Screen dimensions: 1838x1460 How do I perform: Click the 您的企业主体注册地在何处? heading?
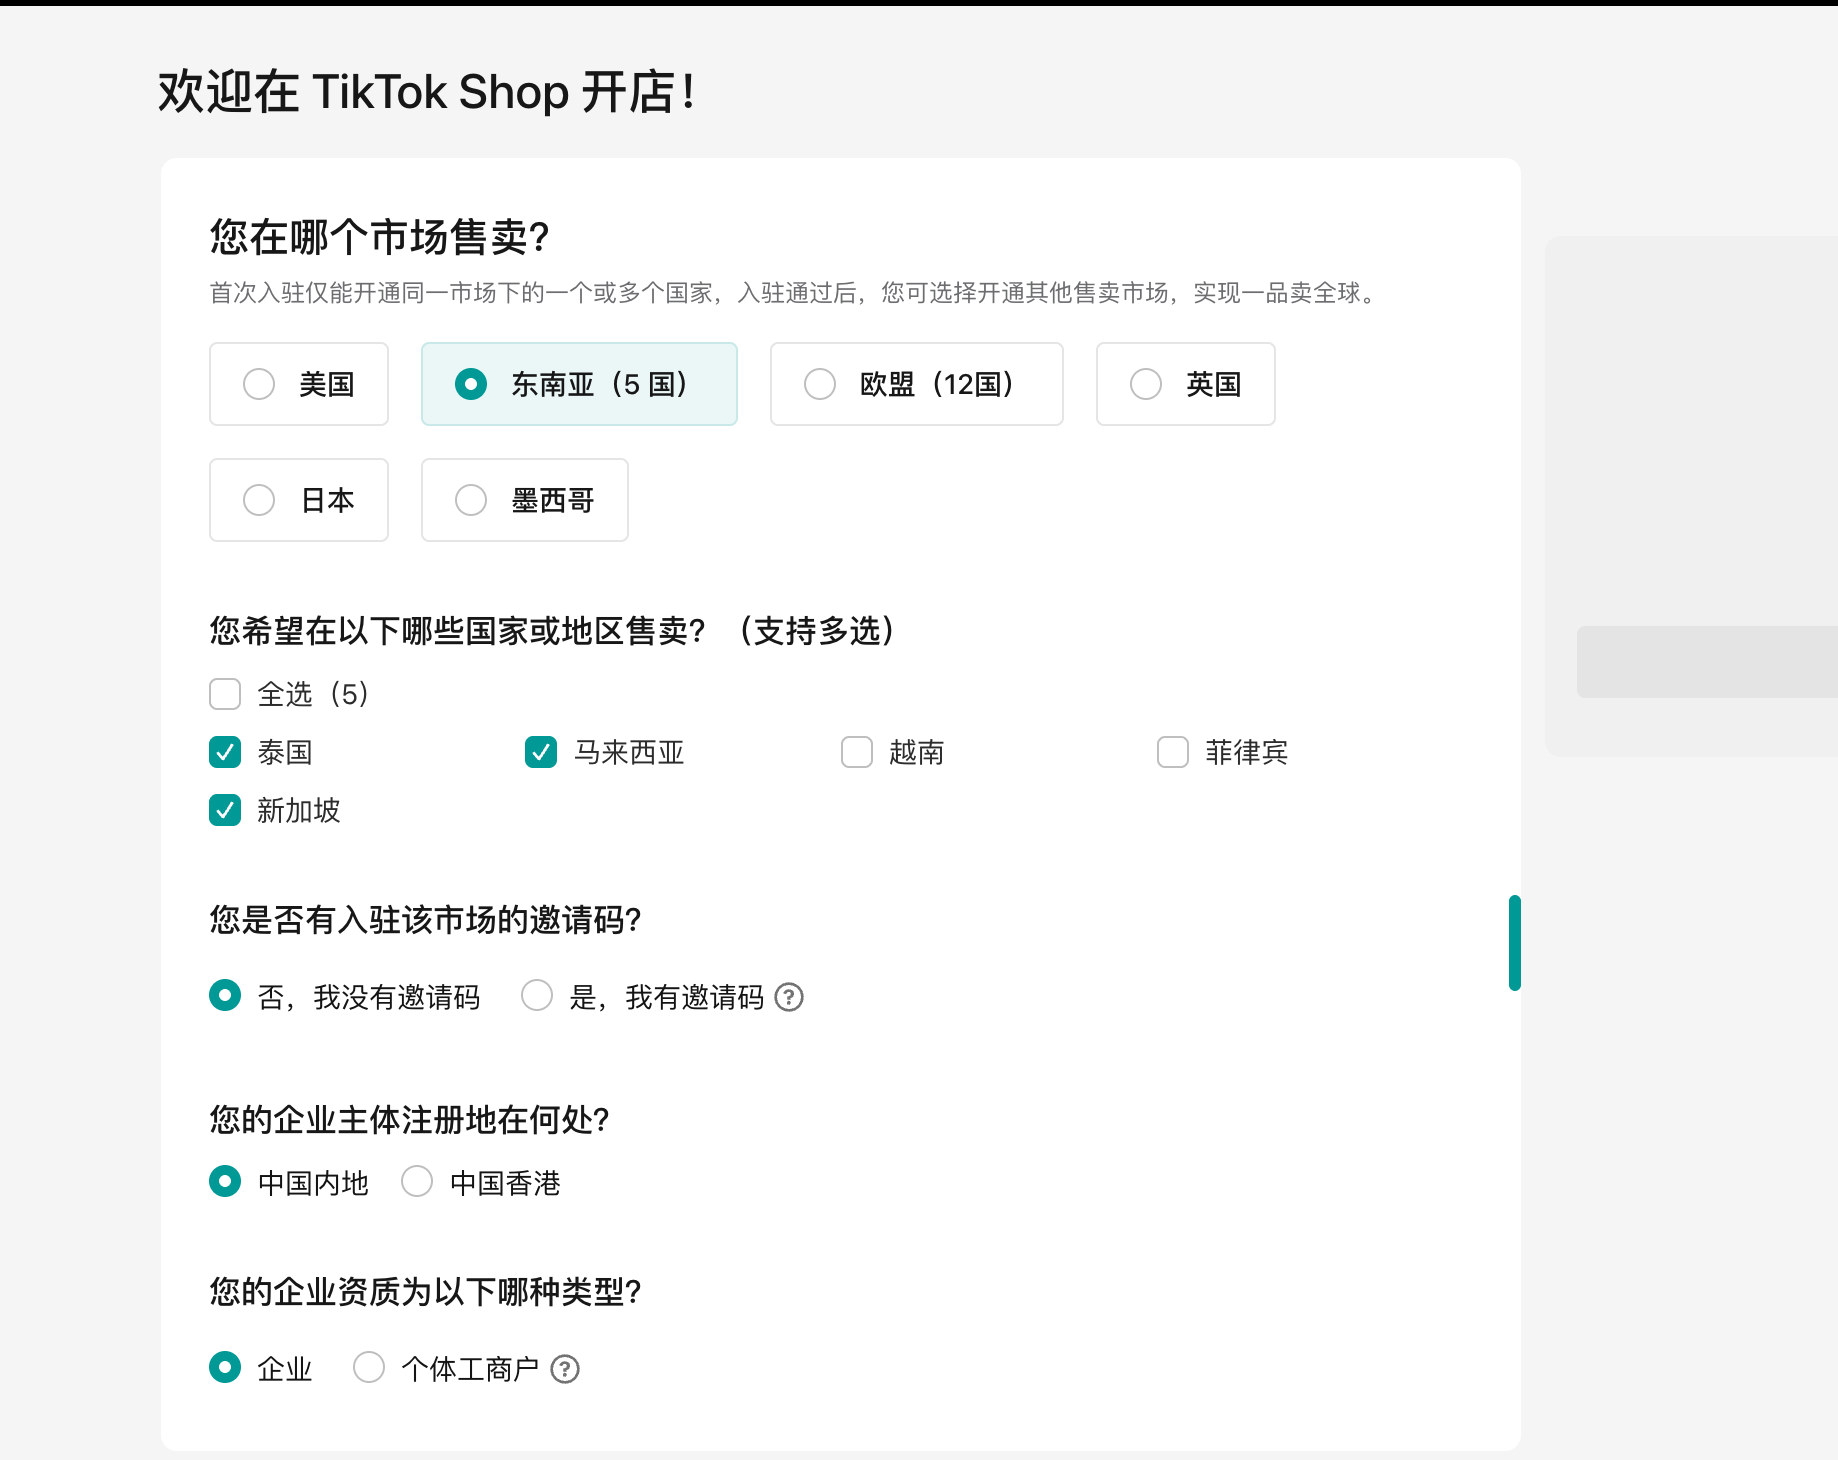tap(409, 1120)
